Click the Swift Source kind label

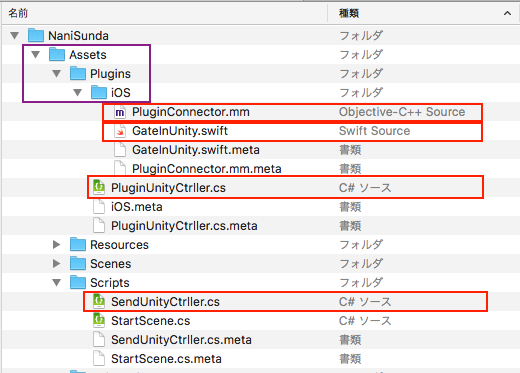pos(374,131)
